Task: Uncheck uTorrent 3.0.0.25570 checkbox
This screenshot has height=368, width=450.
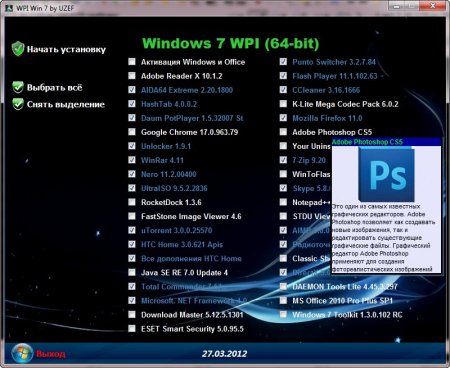Action: pyautogui.click(x=132, y=230)
